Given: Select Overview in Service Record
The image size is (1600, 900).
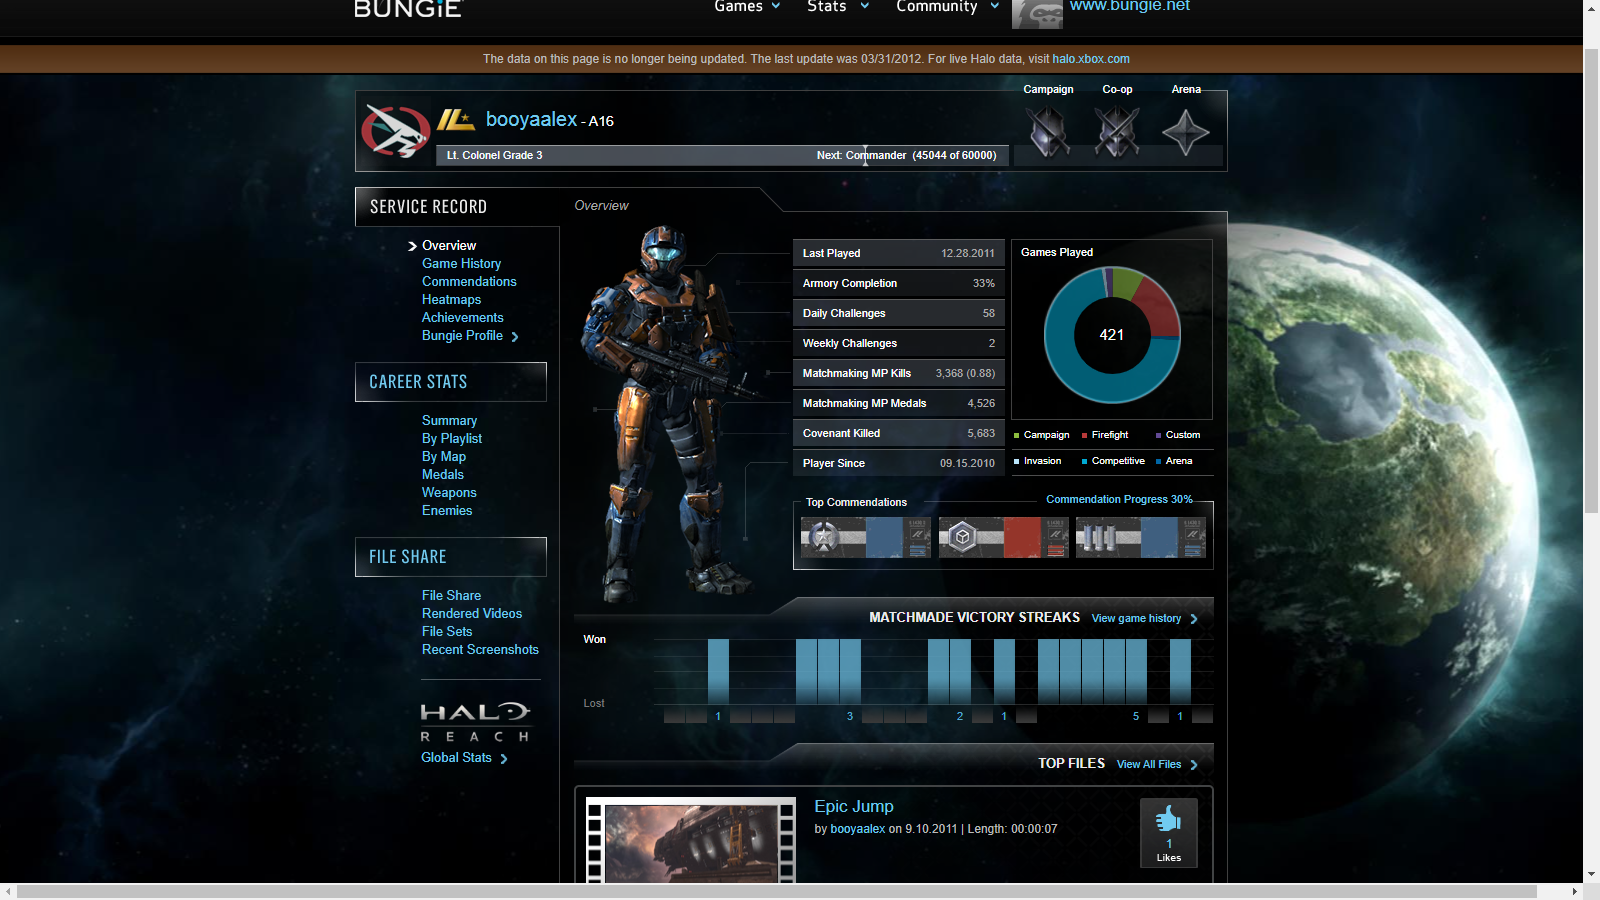Looking at the screenshot, I should [449, 245].
